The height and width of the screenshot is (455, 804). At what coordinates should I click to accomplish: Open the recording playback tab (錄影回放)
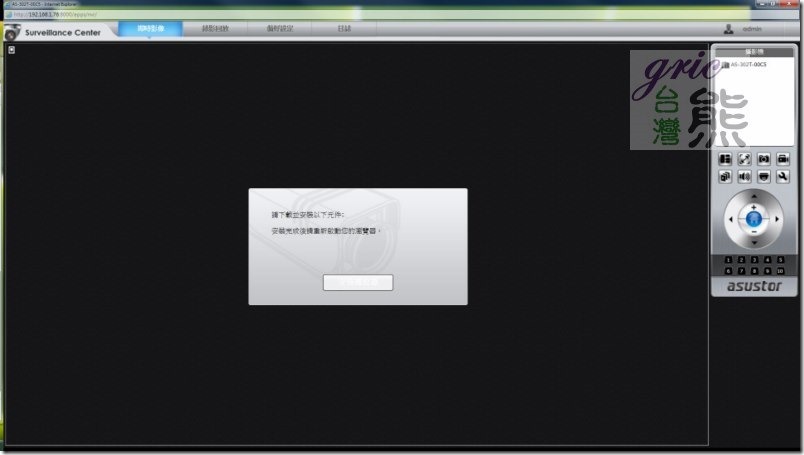pyautogui.click(x=215, y=29)
